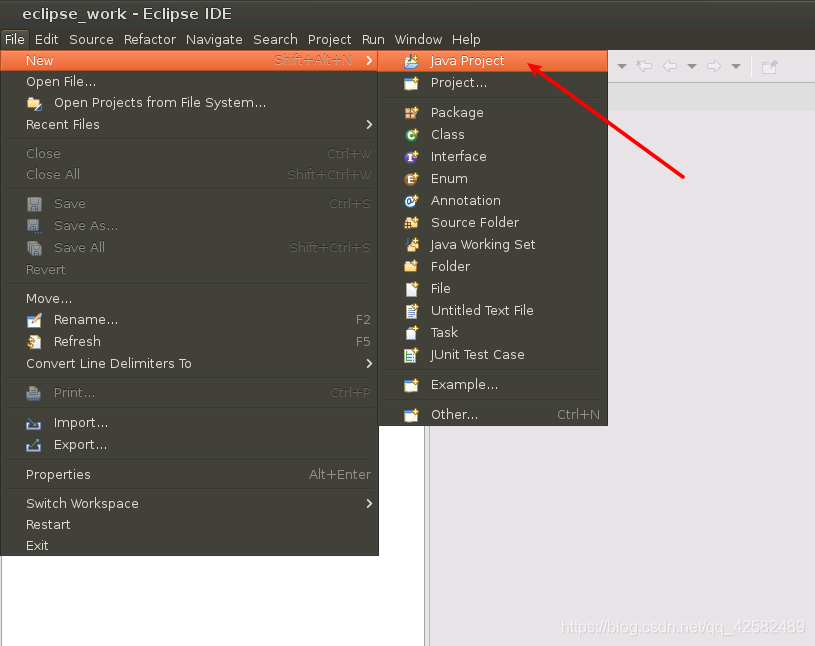Click the Export icon in File menu
This screenshot has width=815, height=646.
[34, 445]
